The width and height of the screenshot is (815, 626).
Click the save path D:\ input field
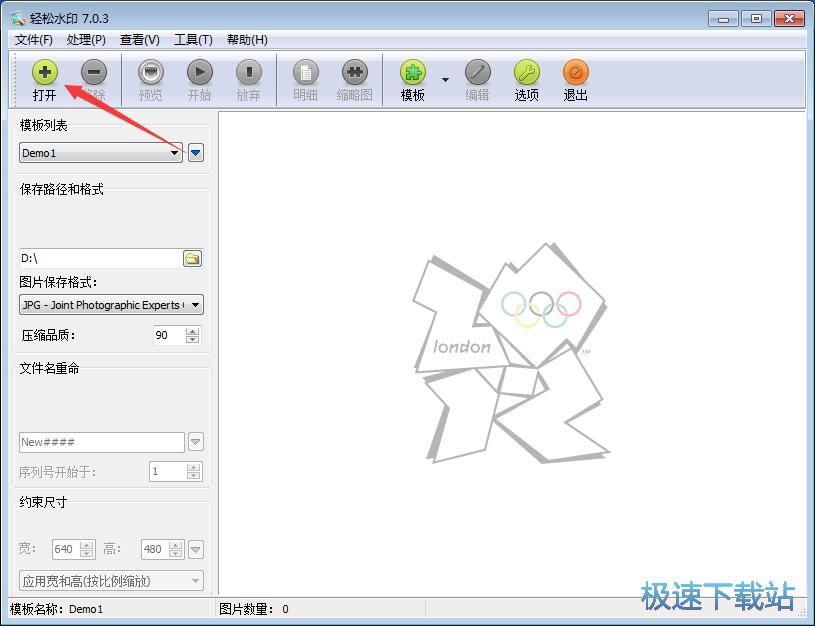(x=100, y=258)
